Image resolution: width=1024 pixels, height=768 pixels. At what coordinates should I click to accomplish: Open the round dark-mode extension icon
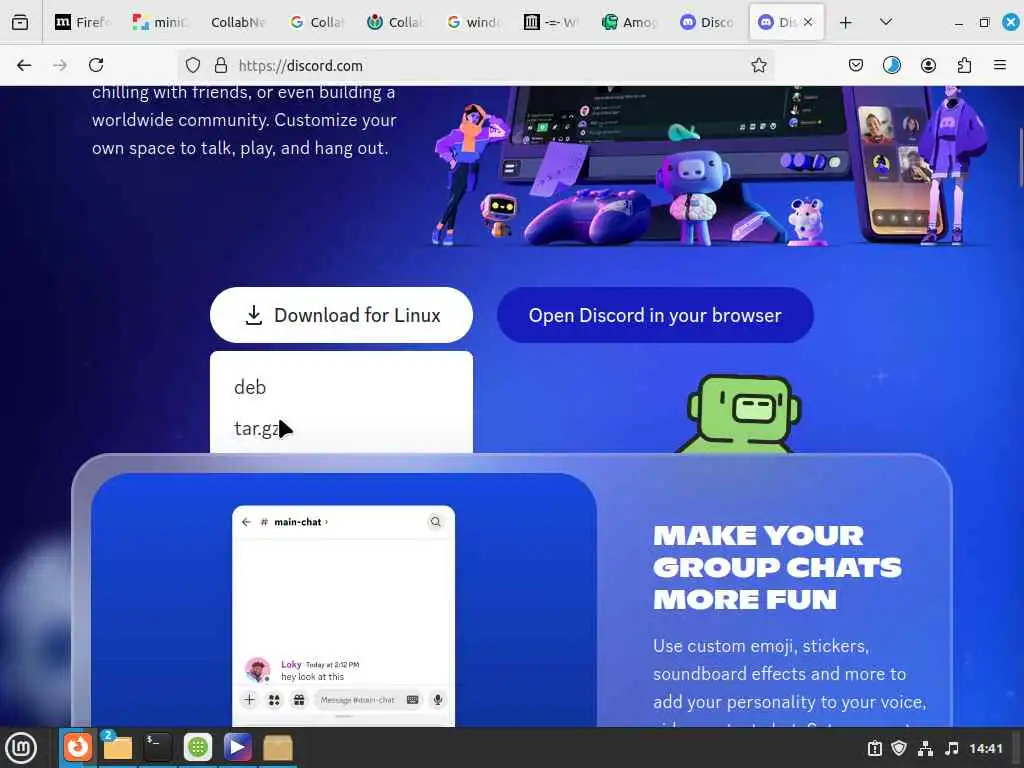tap(891, 65)
